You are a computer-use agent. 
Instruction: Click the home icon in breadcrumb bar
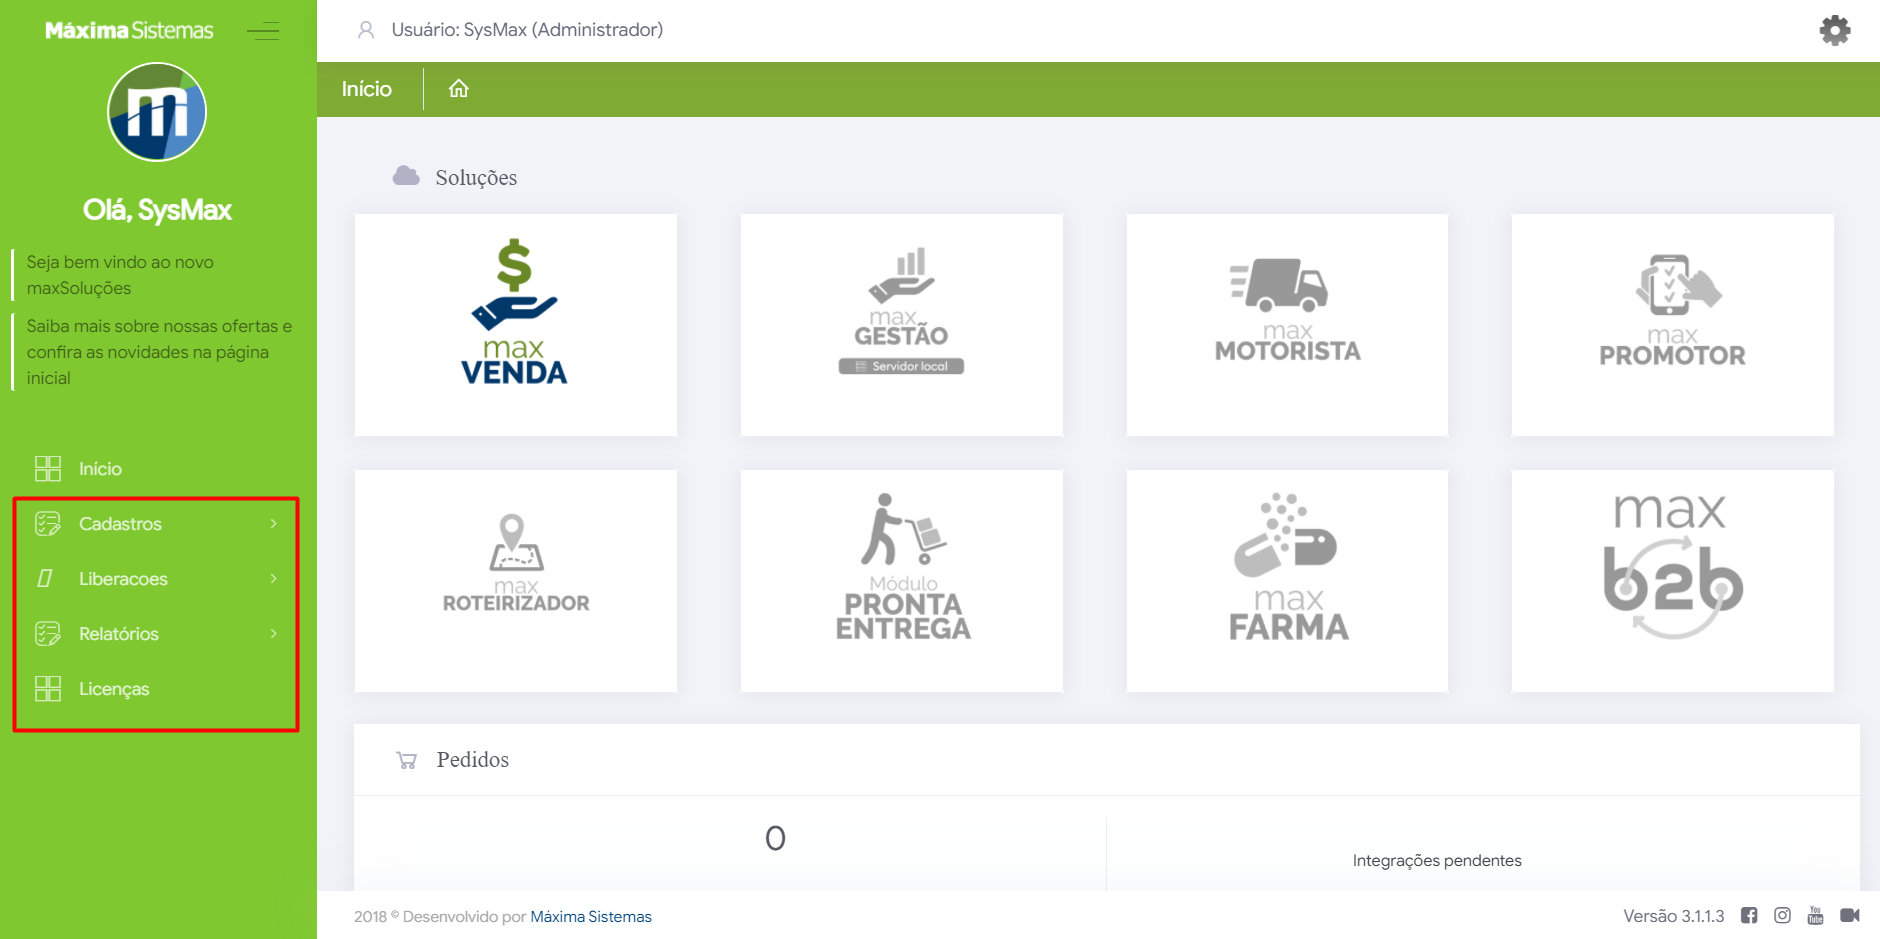click(458, 89)
